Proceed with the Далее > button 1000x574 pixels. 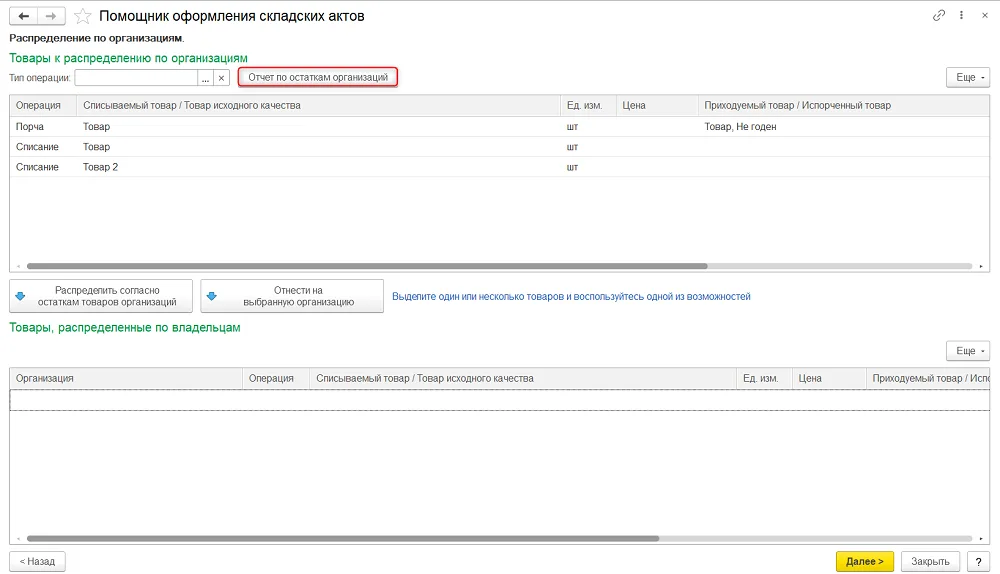coord(865,561)
